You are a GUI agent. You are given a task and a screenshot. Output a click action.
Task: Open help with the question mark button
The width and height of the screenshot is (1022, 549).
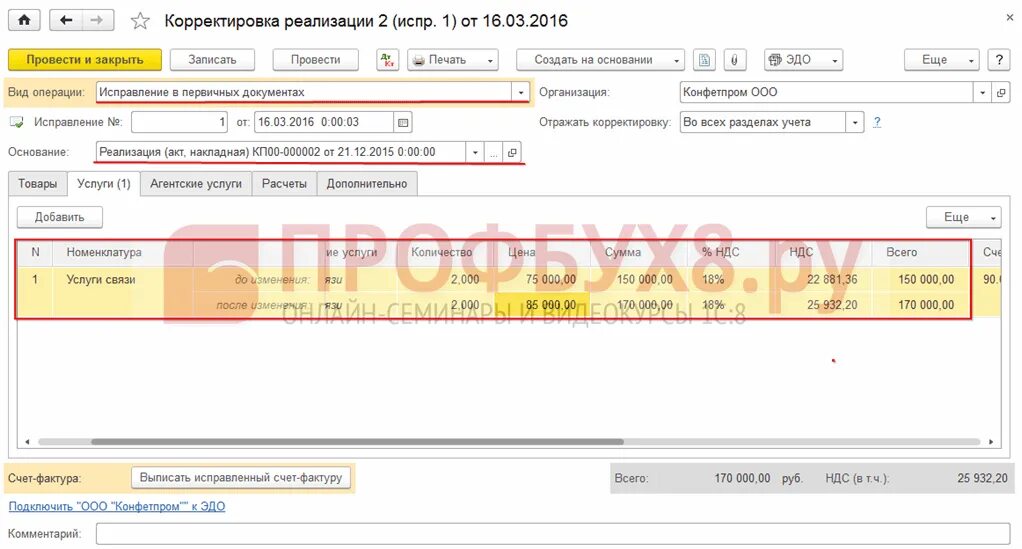coord(999,60)
